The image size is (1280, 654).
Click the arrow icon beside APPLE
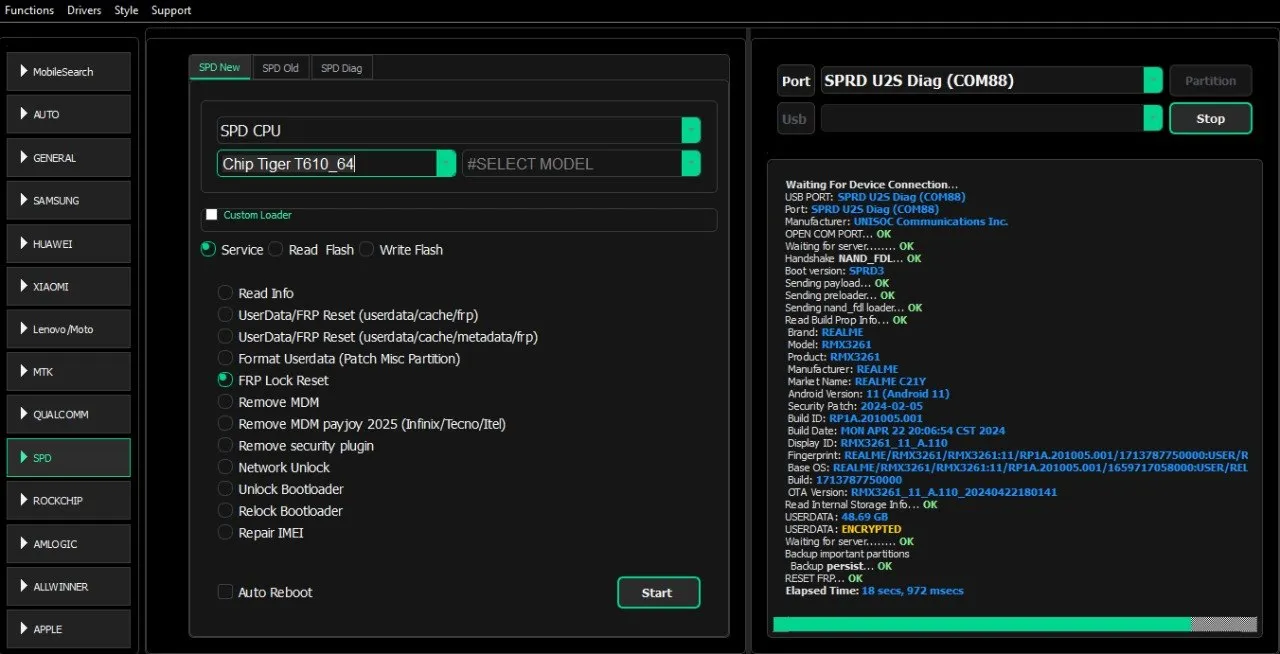[24, 628]
